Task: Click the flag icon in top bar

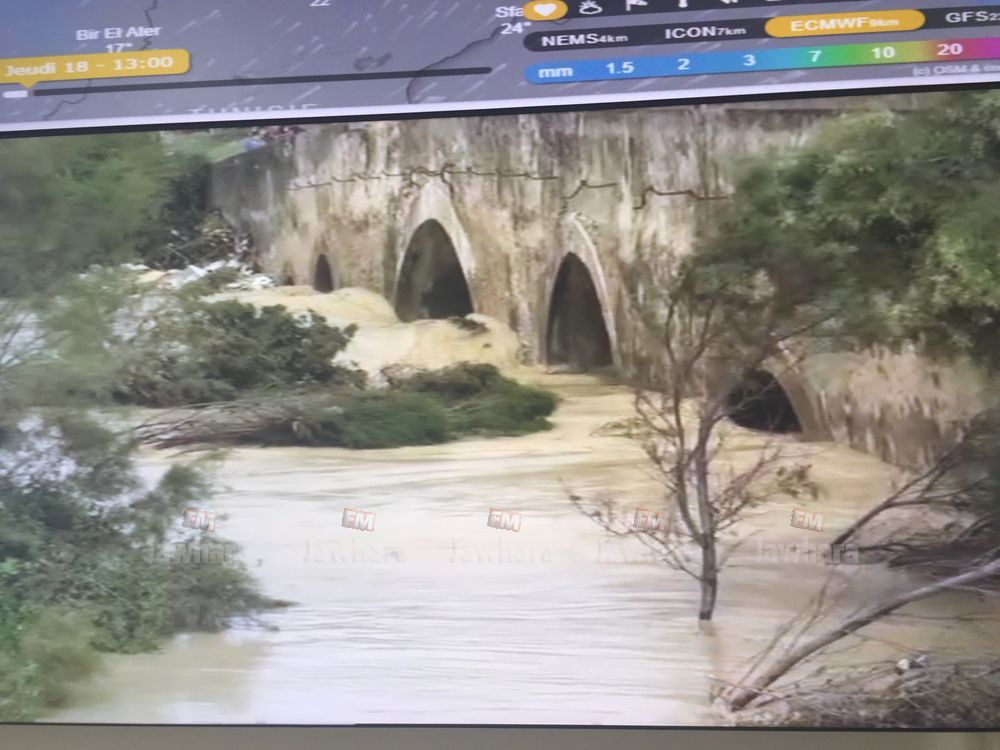Action: click(x=637, y=5)
